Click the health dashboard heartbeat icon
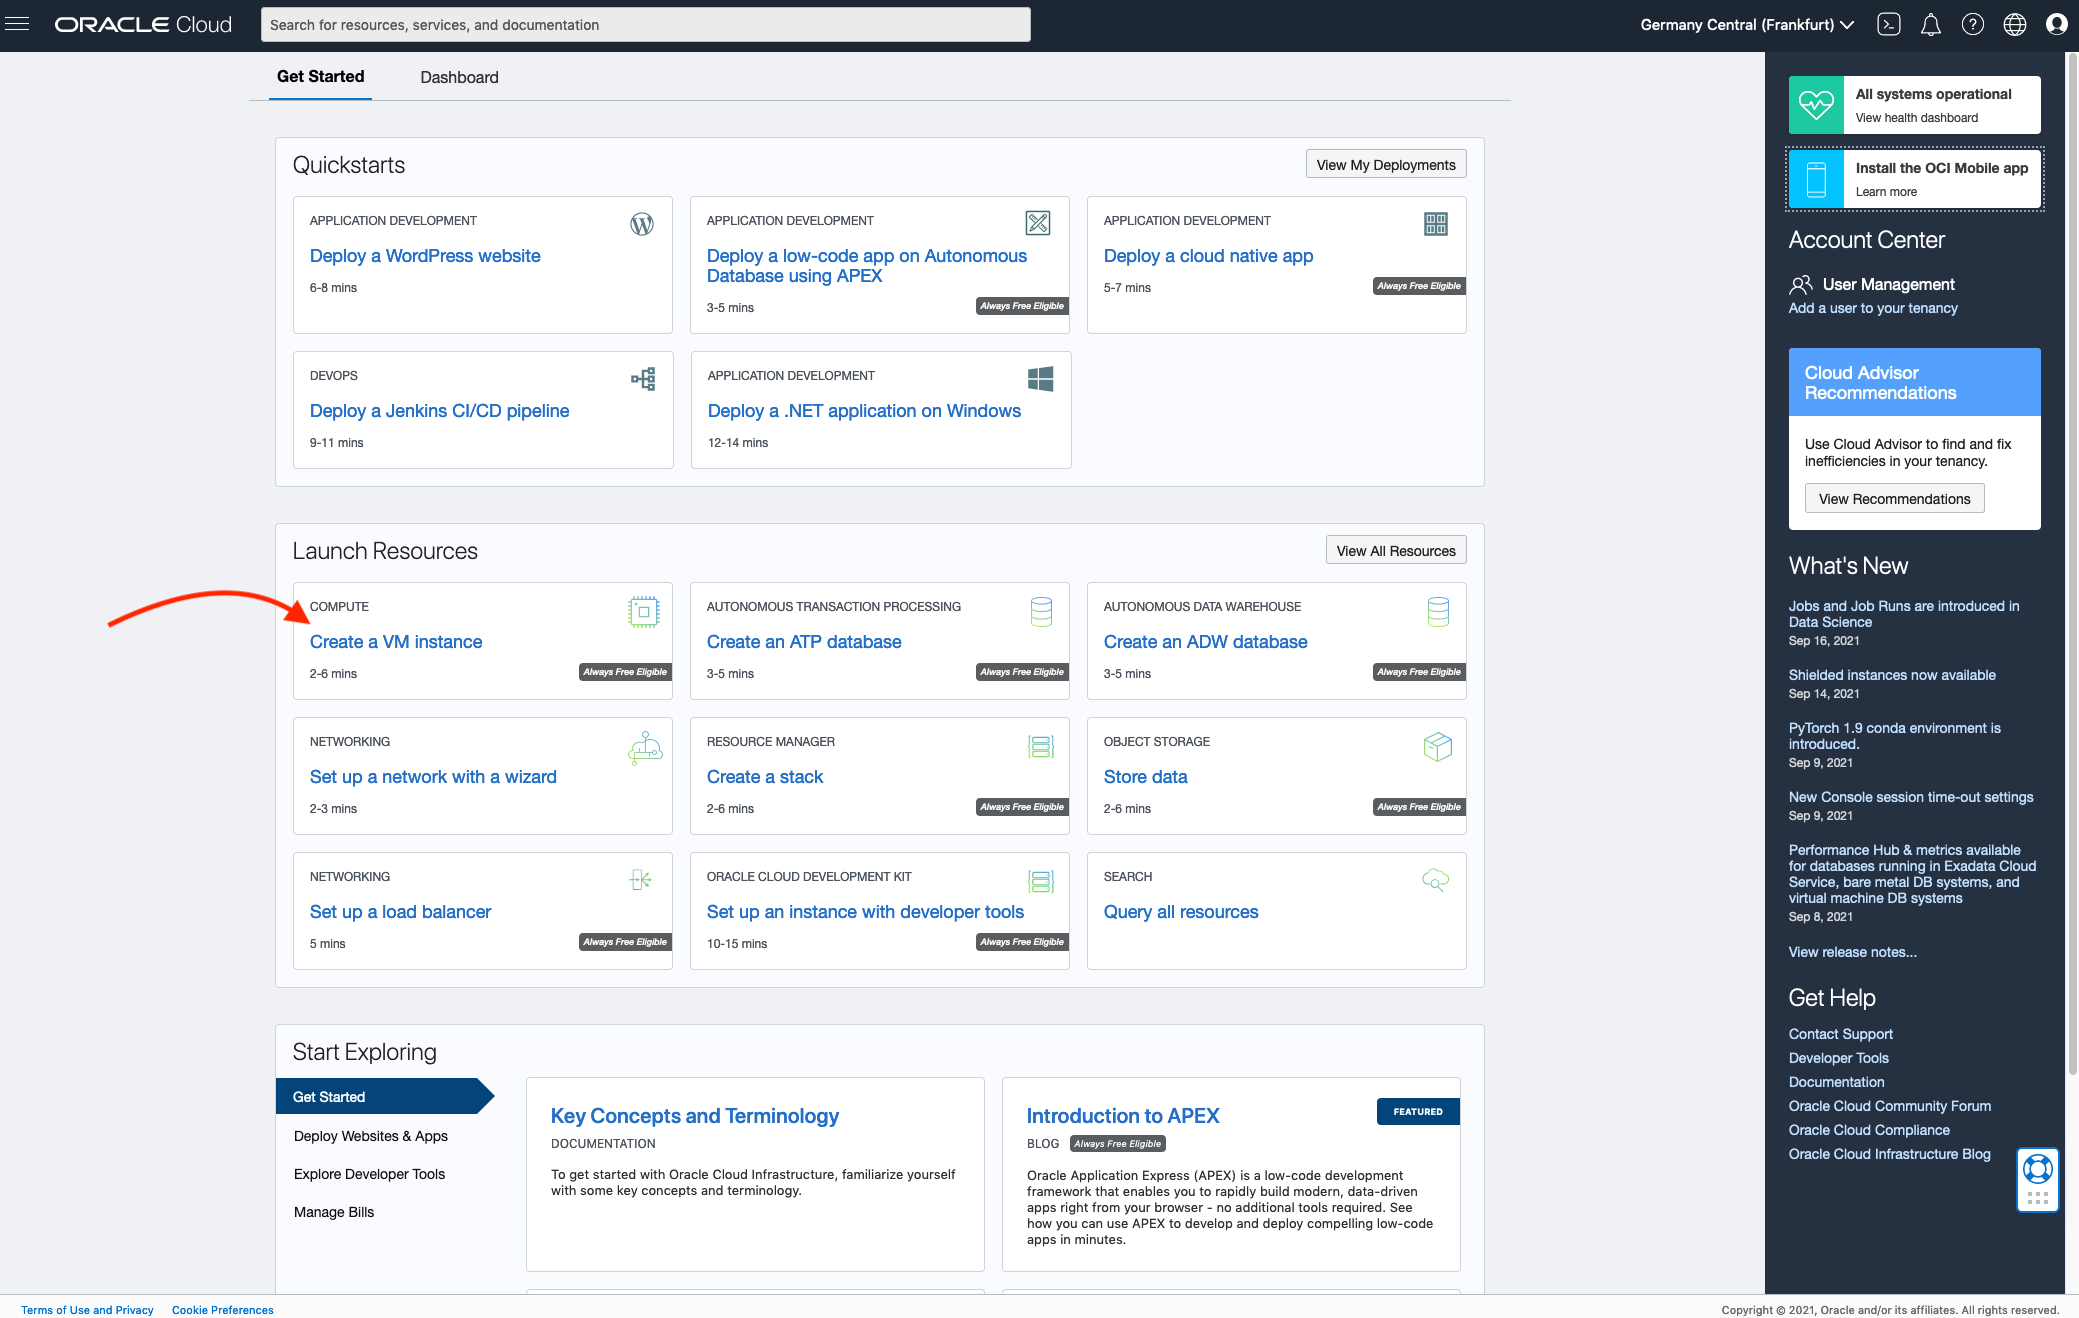 [x=1815, y=105]
